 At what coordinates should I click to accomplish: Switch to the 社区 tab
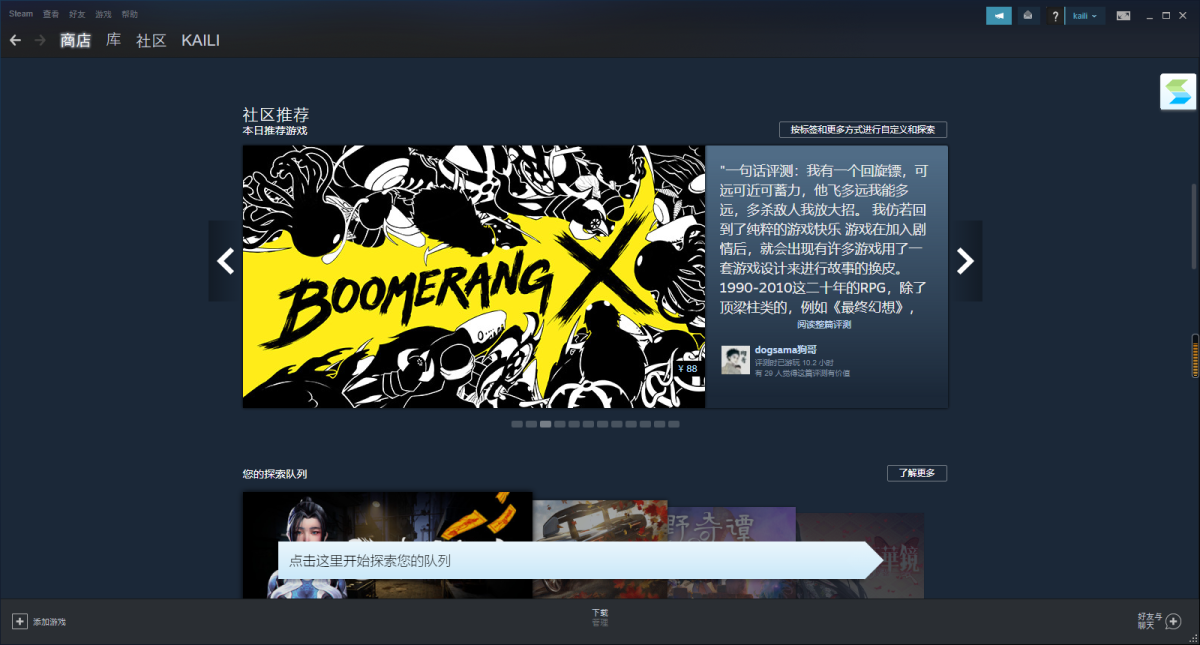point(151,40)
